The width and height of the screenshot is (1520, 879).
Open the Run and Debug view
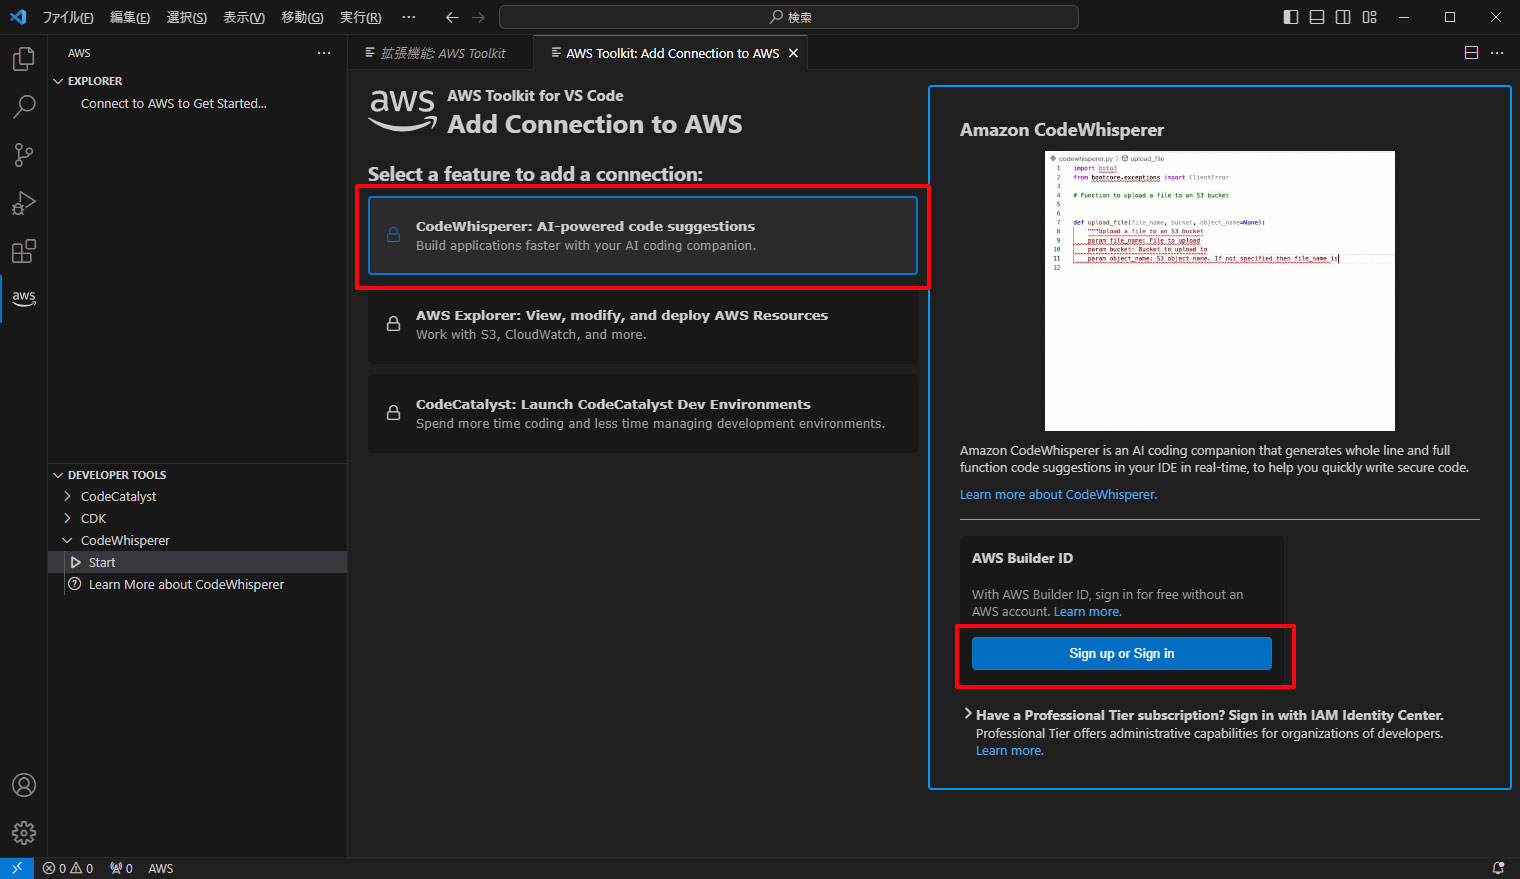pos(24,203)
